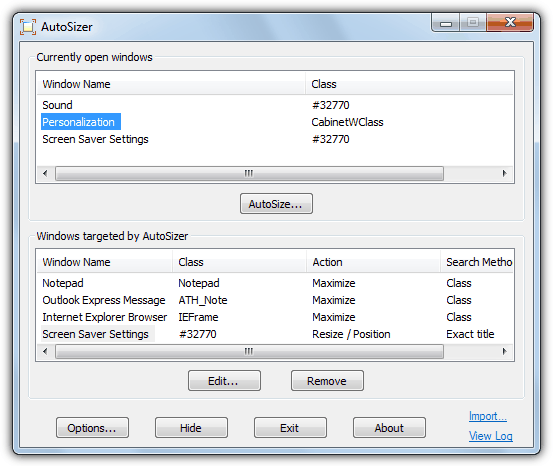Click right scroll arrow of targeted windows list
The height and width of the screenshot is (466, 553).
click(x=504, y=351)
